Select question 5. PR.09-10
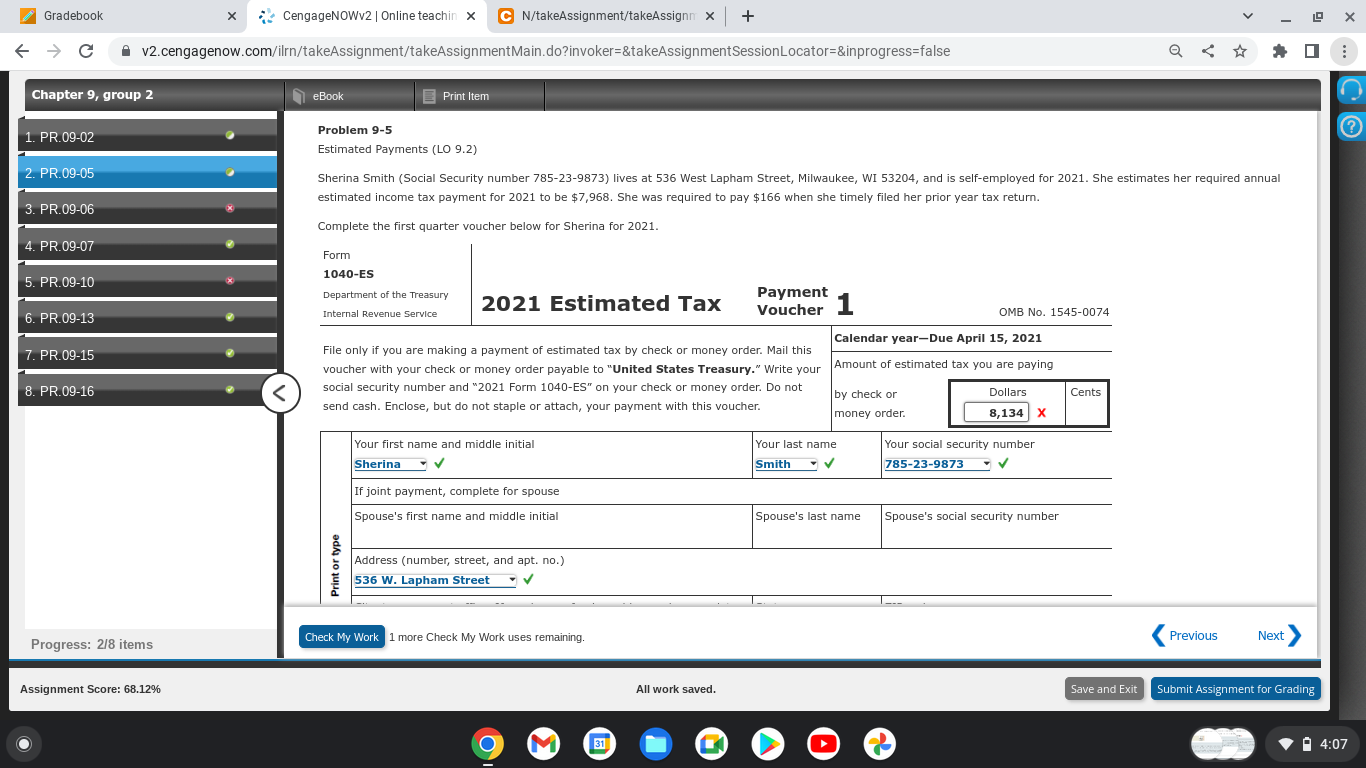 click(147, 282)
